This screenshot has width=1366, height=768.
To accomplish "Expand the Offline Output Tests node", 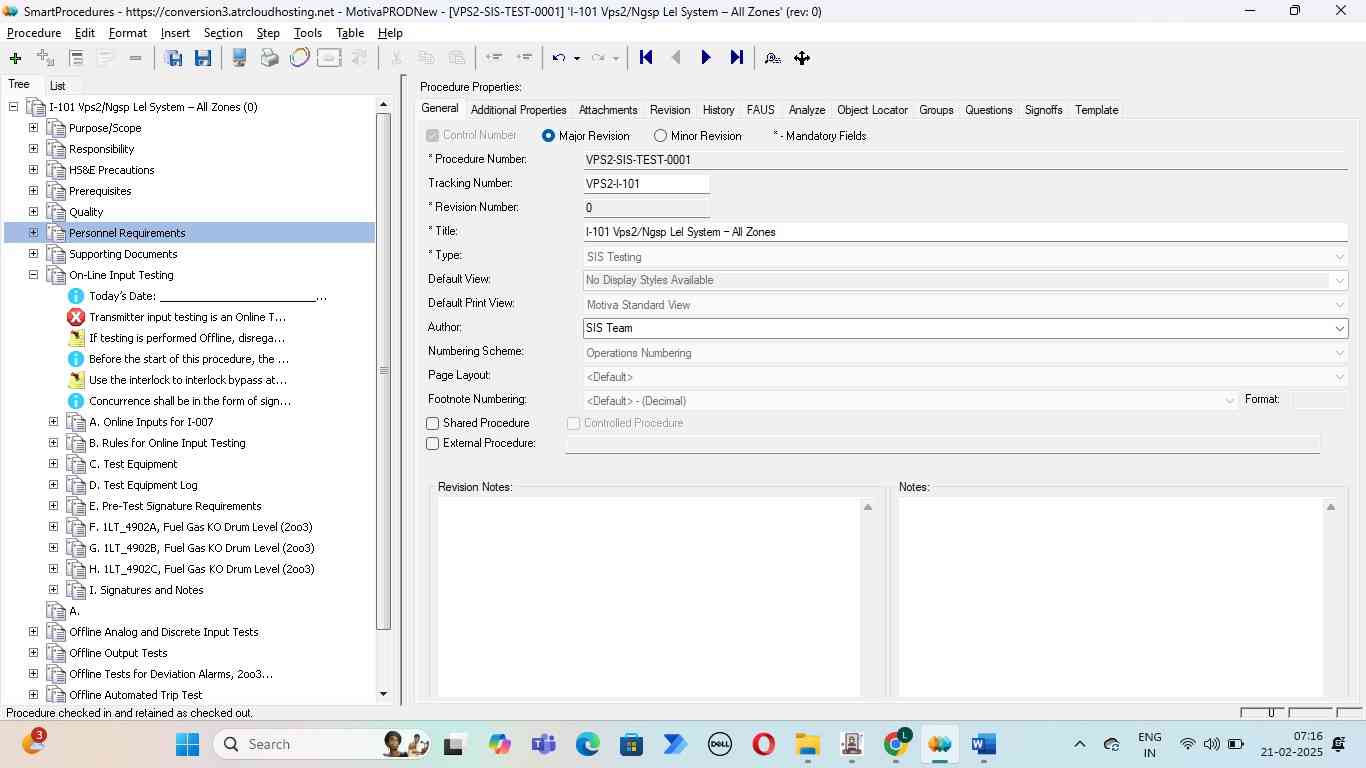I will (33, 653).
